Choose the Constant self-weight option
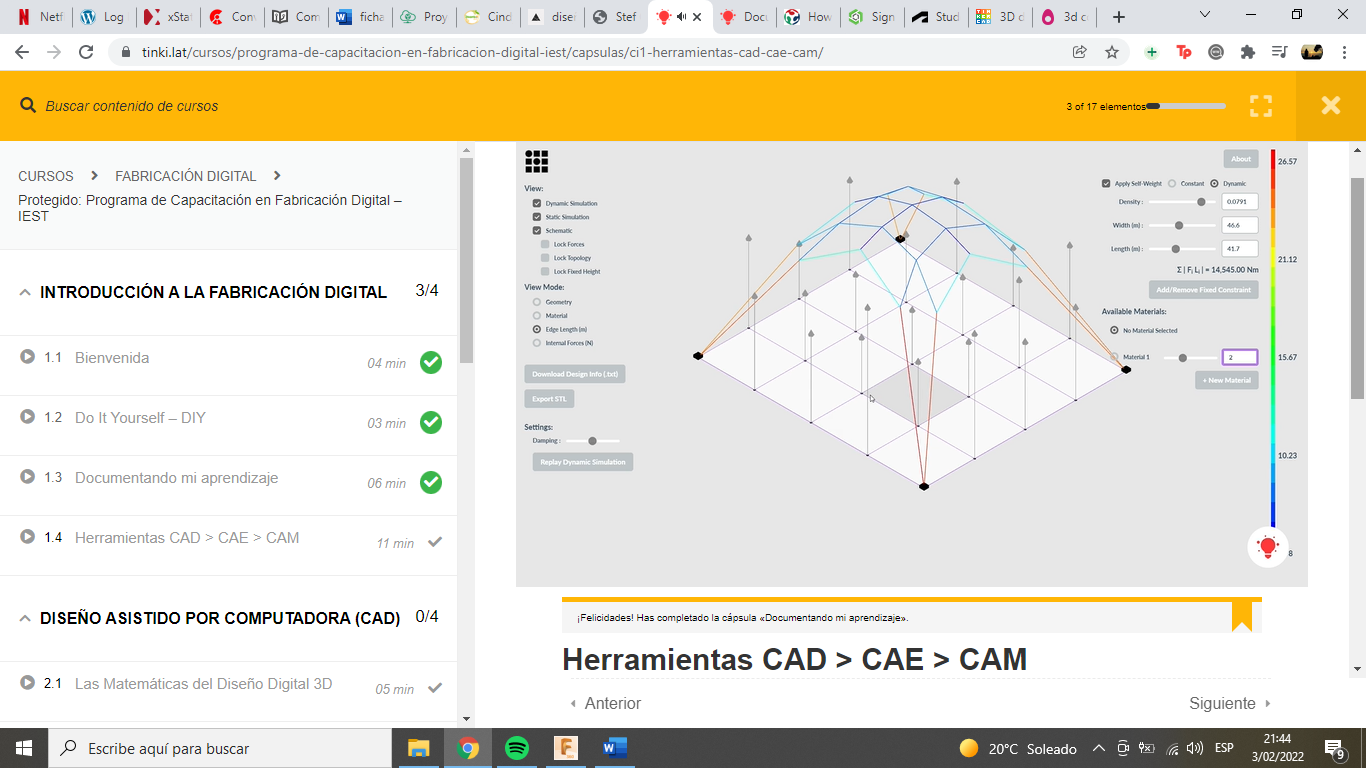 [1172, 184]
